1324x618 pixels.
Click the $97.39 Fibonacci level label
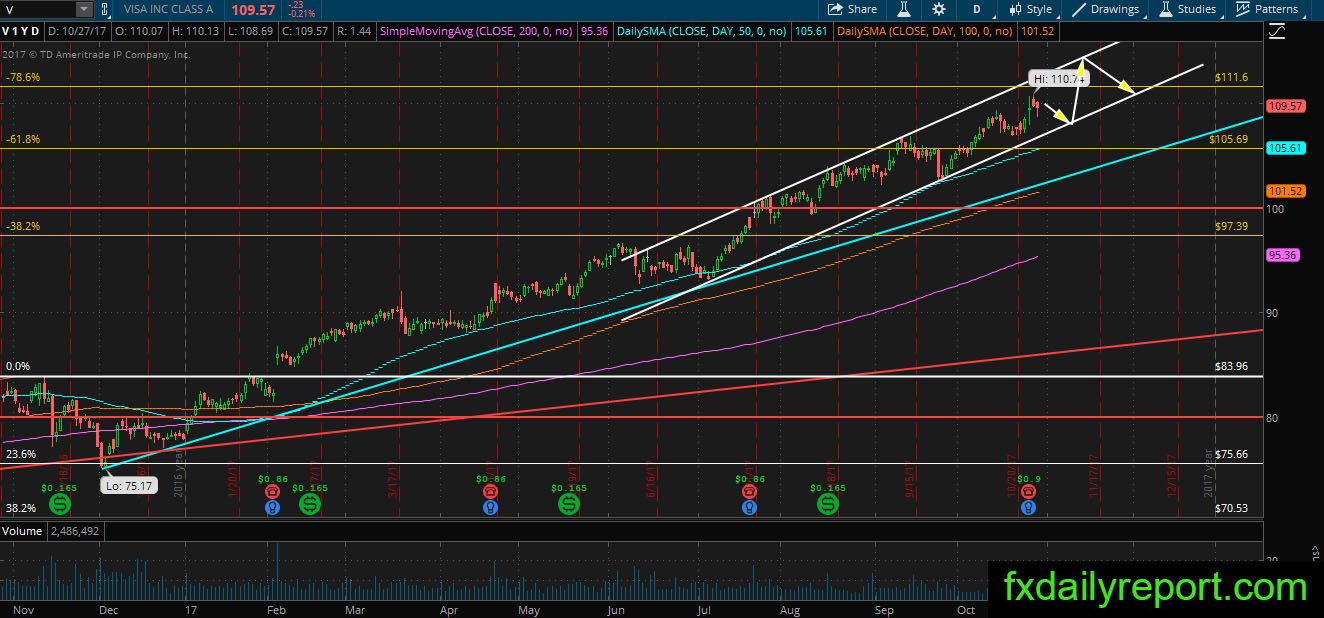point(1231,227)
